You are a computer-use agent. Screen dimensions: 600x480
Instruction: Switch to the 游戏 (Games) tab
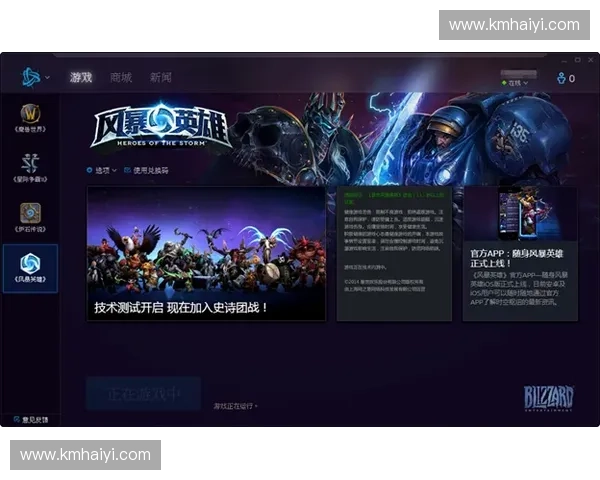pos(81,77)
